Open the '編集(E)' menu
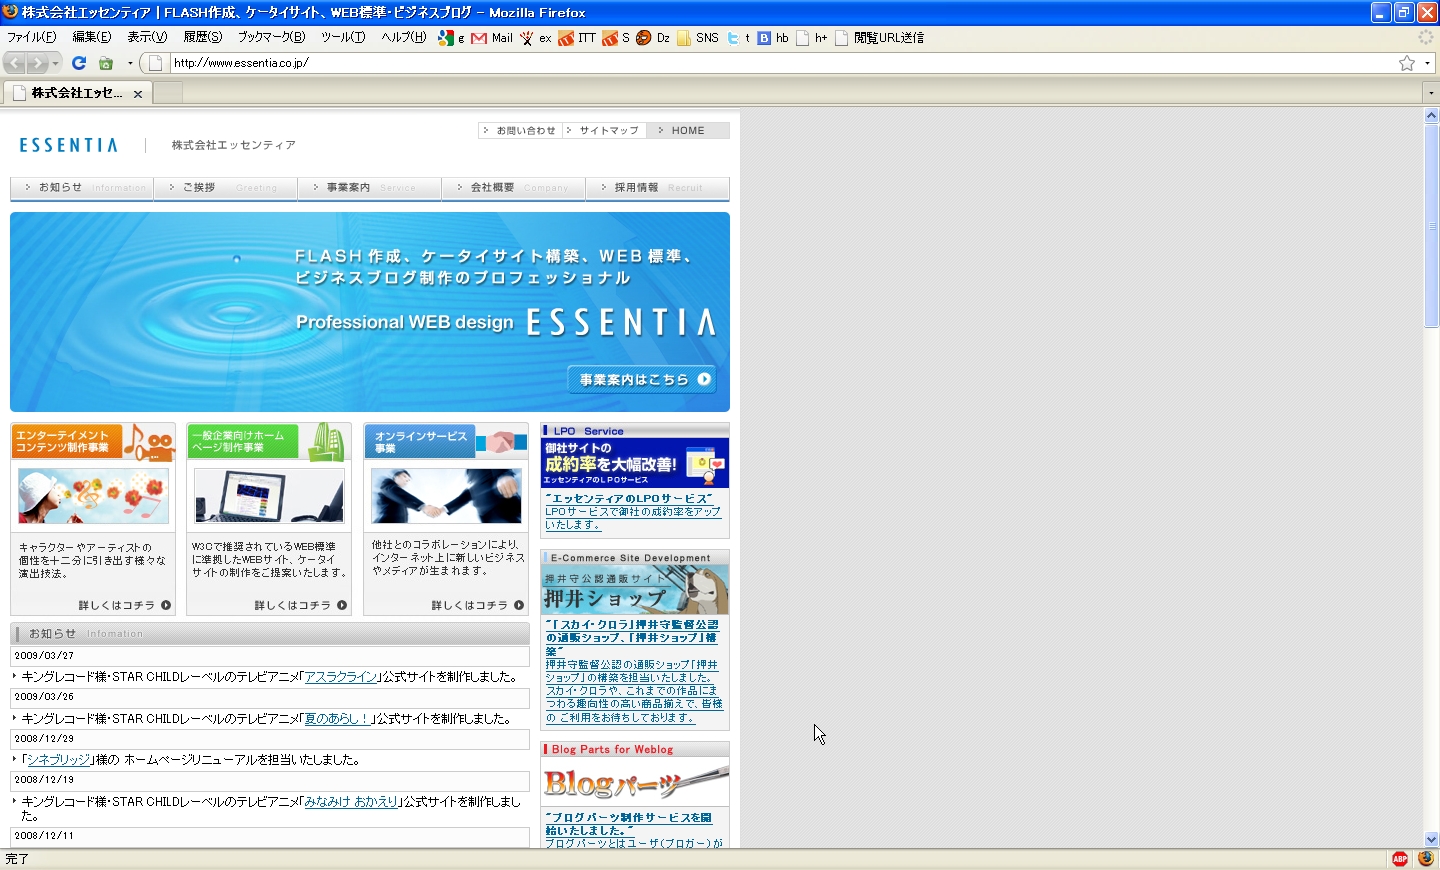 tap(92, 37)
